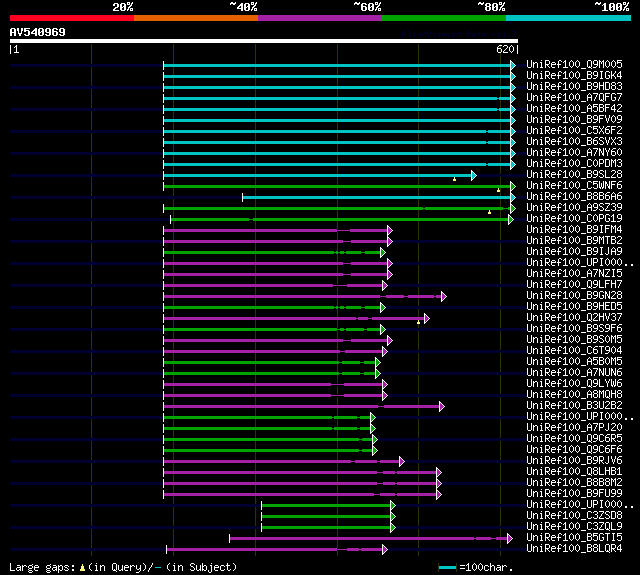The height and width of the screenshot is (575, 640).
Task: Select the UniRef100_Q9C6R5 label
Action: click(574, 439)
